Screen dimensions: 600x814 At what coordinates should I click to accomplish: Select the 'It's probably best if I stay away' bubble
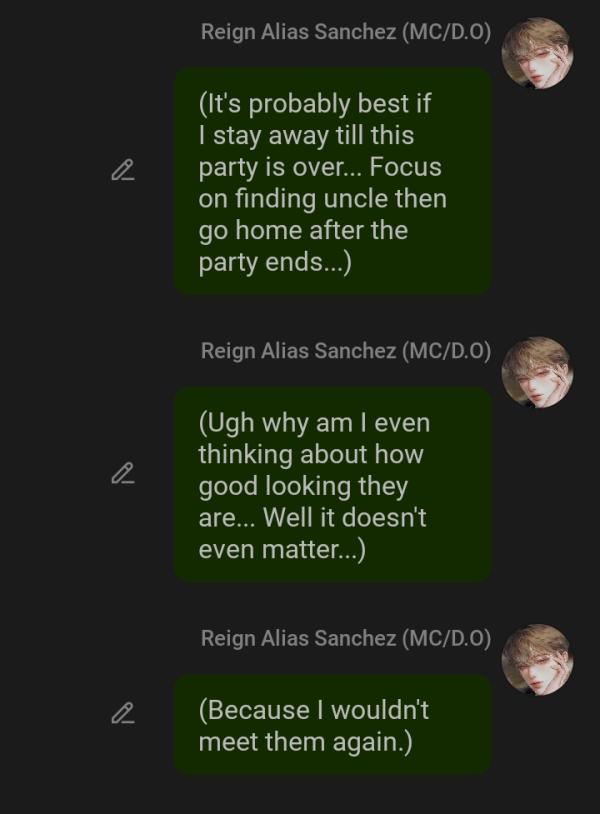pyautogui.click(x=332, y=181)
